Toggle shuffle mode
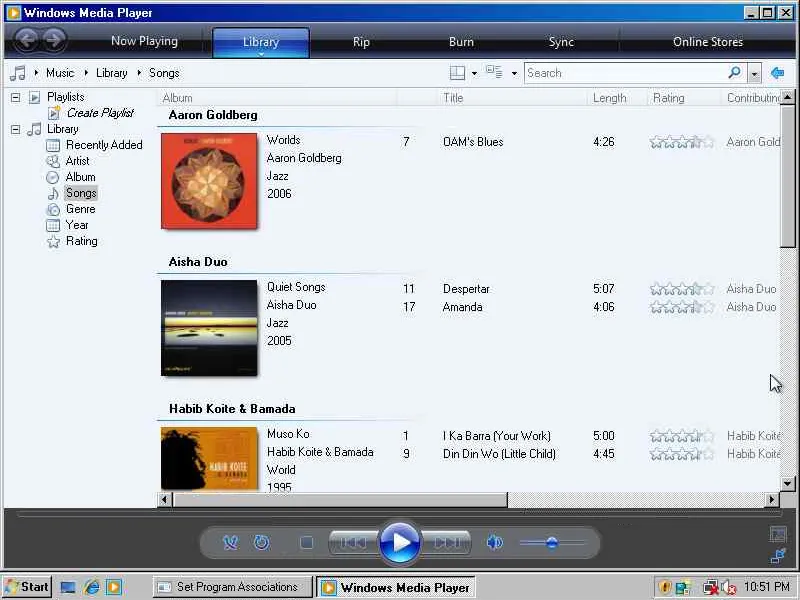Screen dimensions: 800x600 [231, 542]
